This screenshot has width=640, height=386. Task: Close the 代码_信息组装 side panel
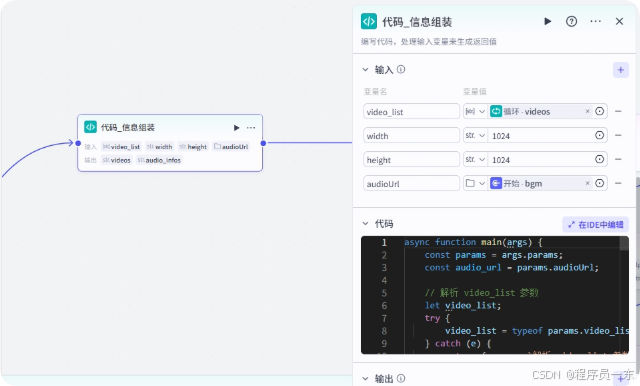tap(619, 21)
